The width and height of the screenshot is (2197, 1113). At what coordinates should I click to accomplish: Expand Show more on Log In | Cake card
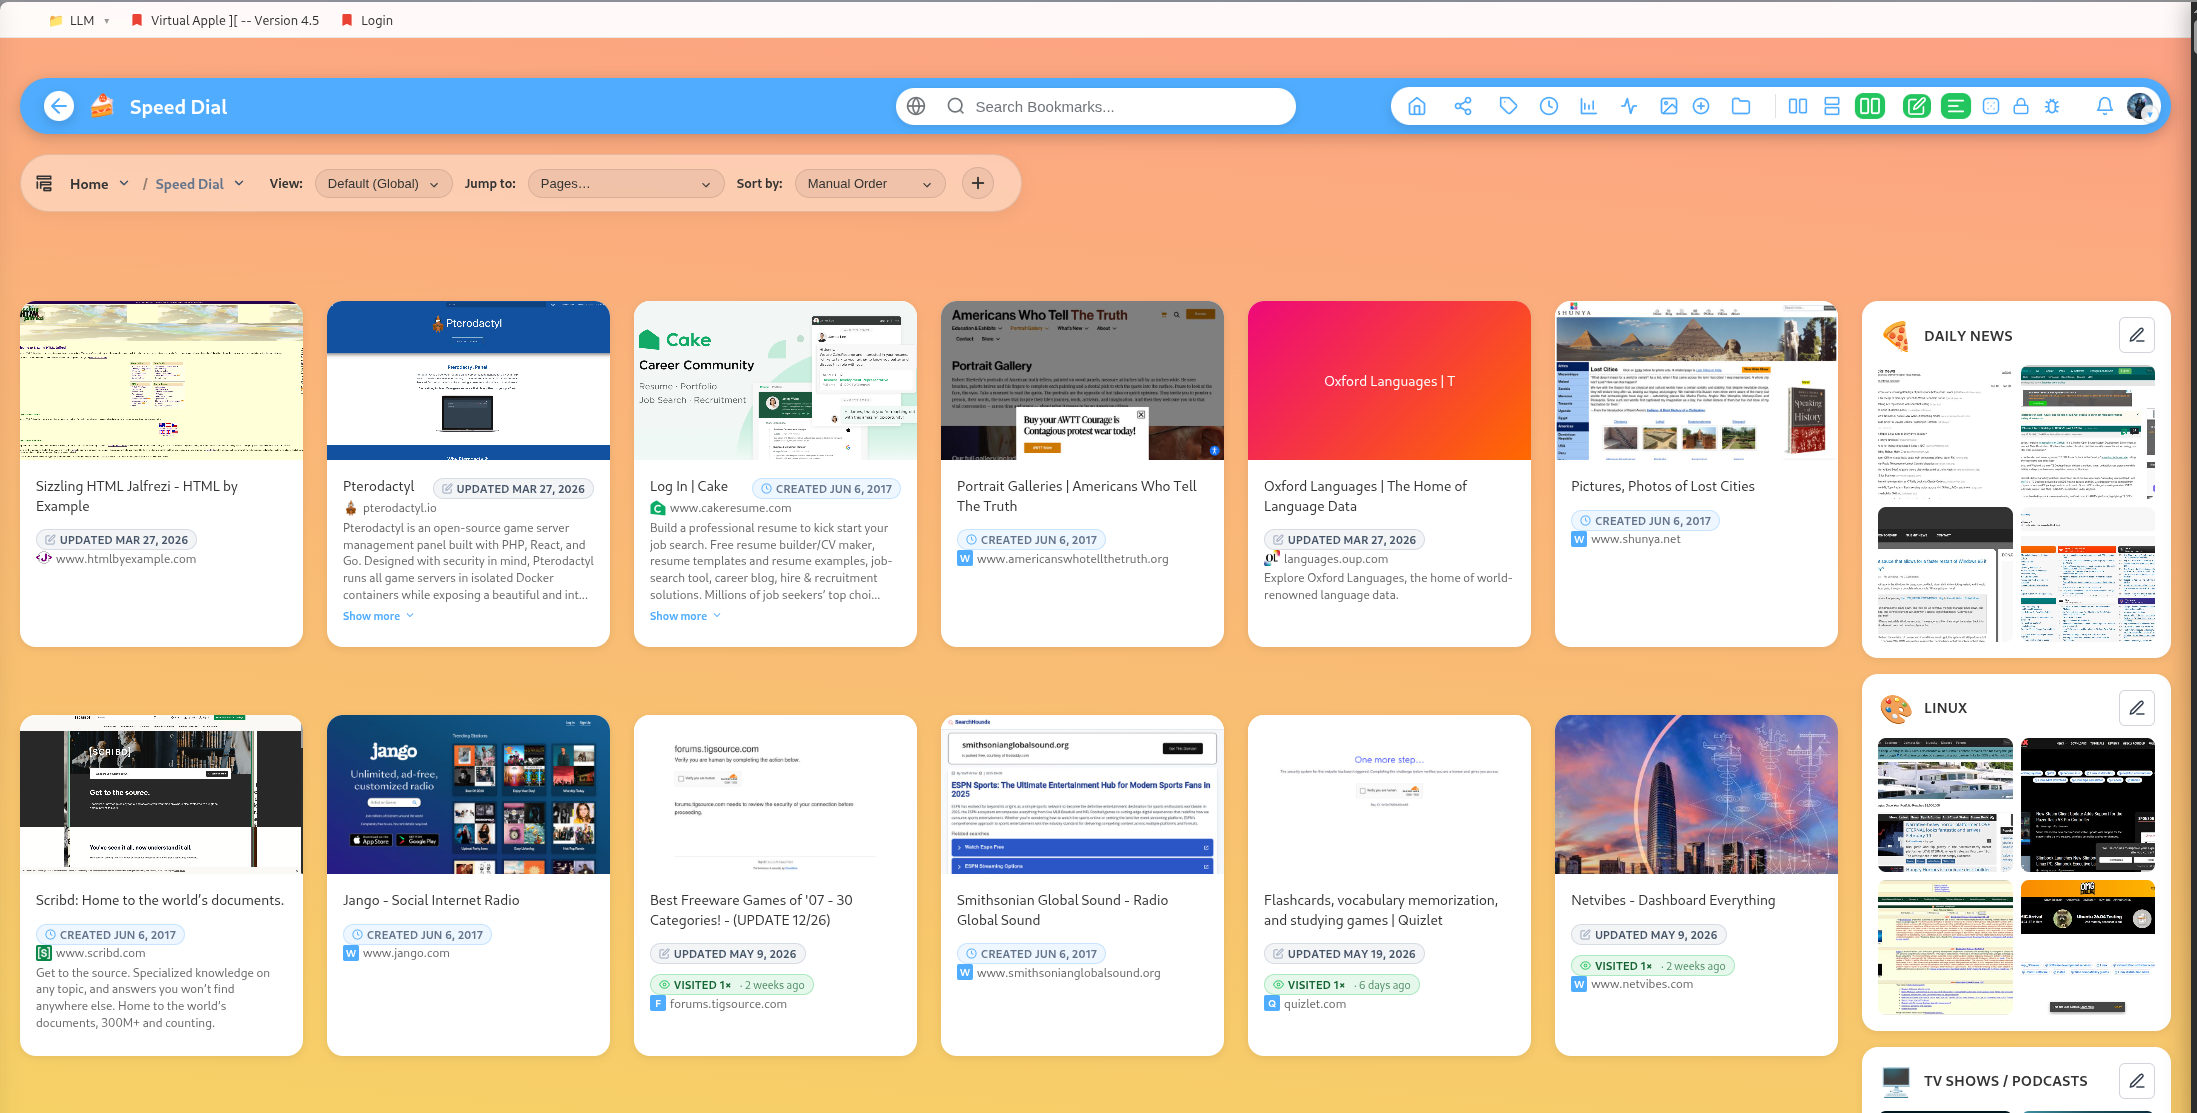pyautogui.click(x=685, y=616)
